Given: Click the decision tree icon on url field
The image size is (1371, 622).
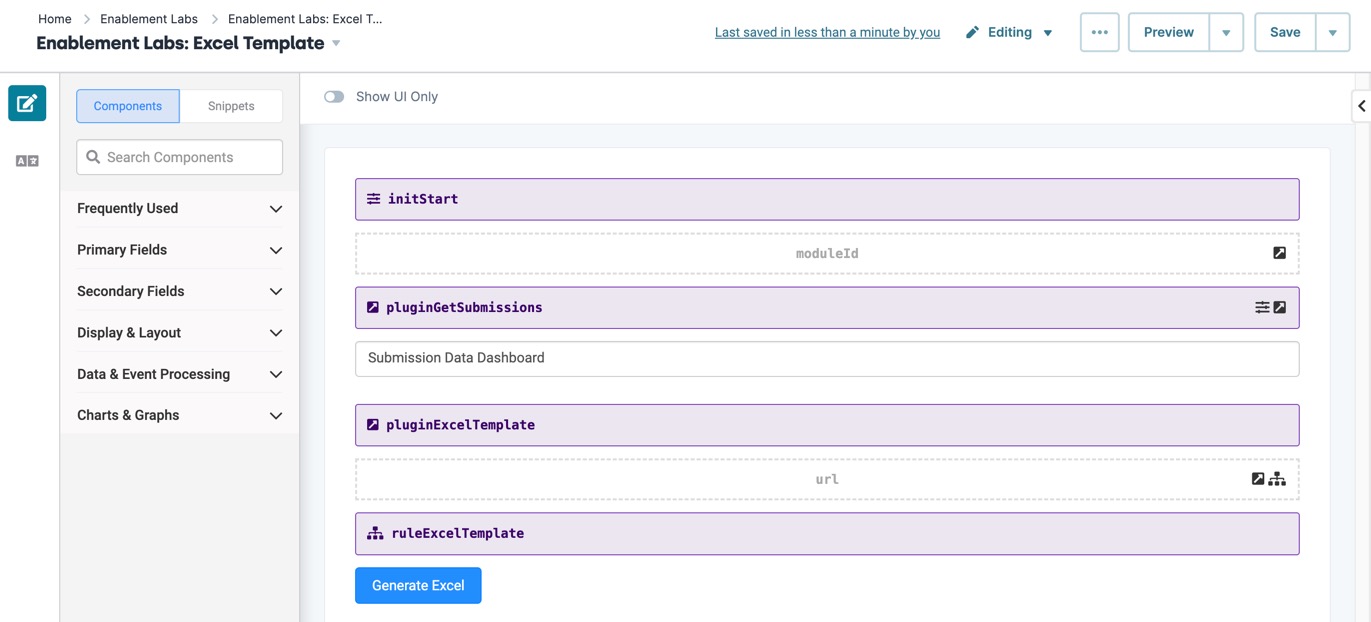Looking at the screenshot, I should [x=1277, y=479].
